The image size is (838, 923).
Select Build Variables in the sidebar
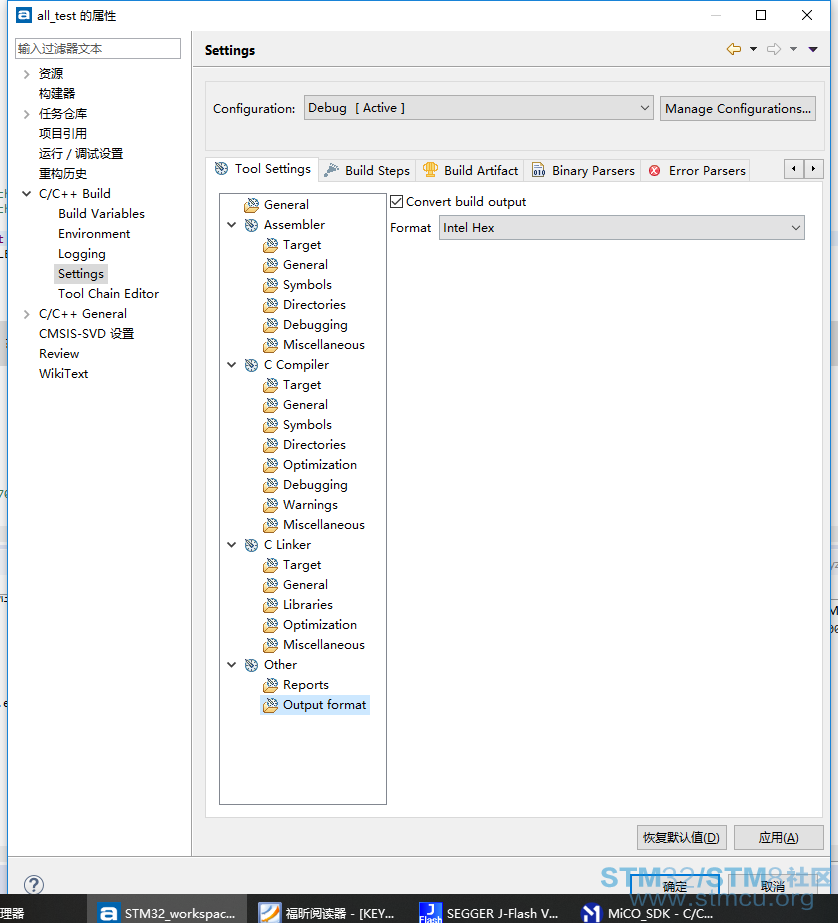point(101,214)
